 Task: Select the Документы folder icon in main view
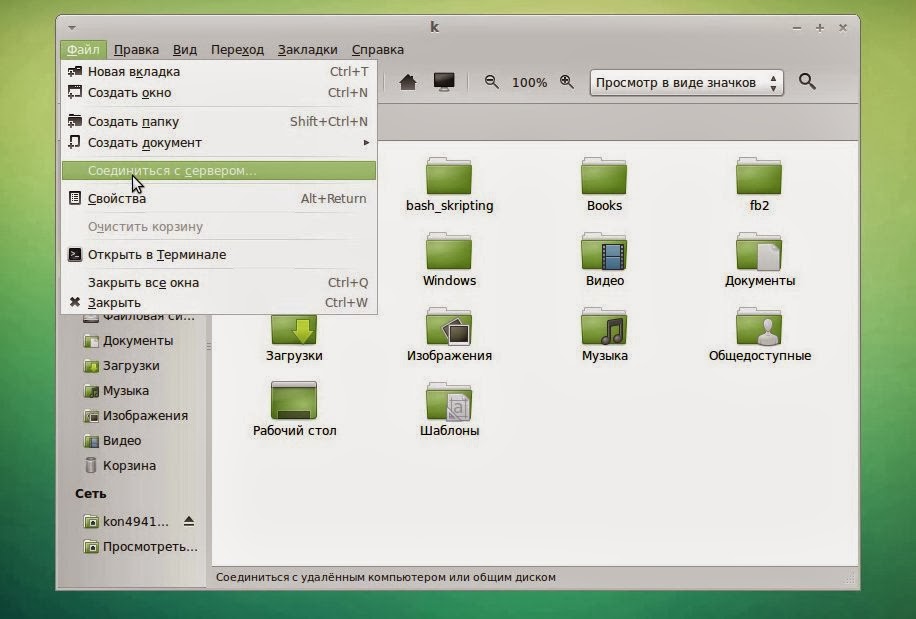[759, 251]
